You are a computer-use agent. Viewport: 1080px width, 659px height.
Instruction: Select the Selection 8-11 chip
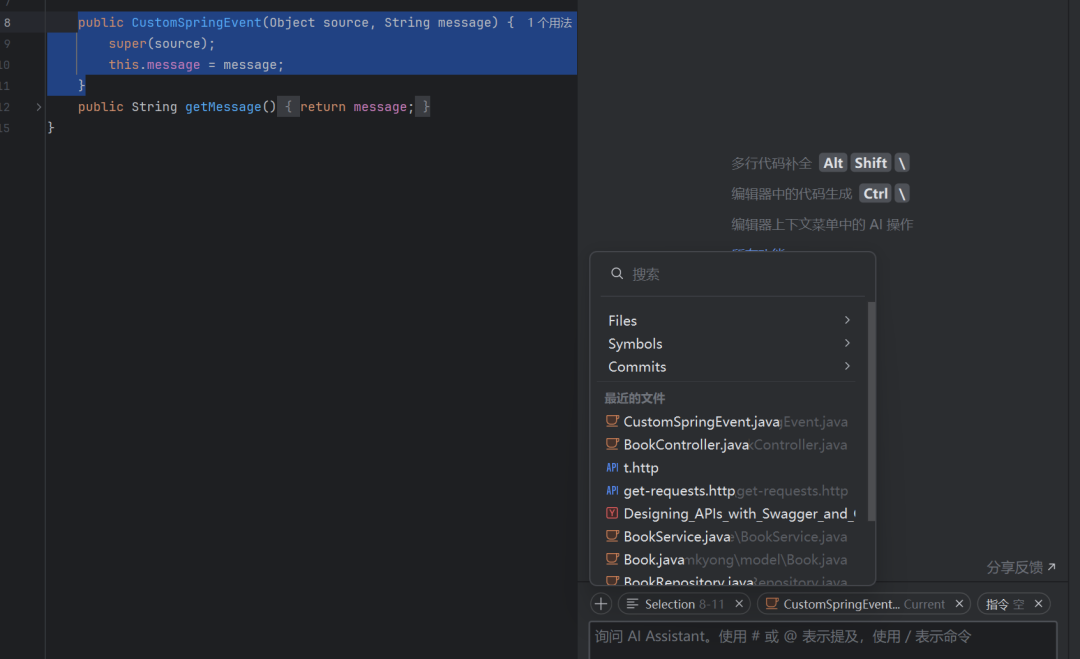(x=684, y=604)
